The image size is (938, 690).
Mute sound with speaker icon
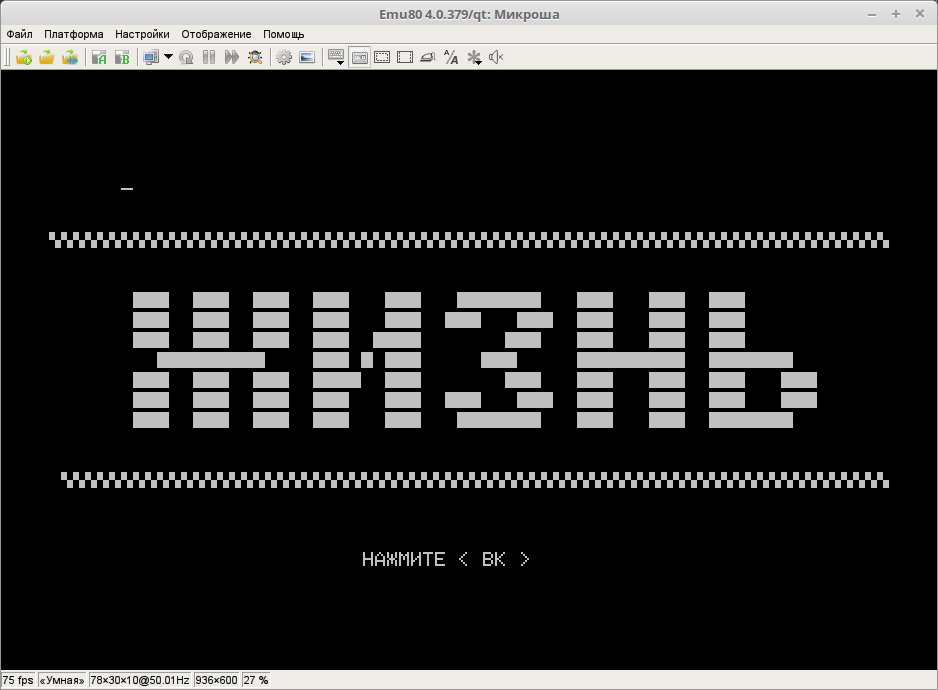coord(497,57)
